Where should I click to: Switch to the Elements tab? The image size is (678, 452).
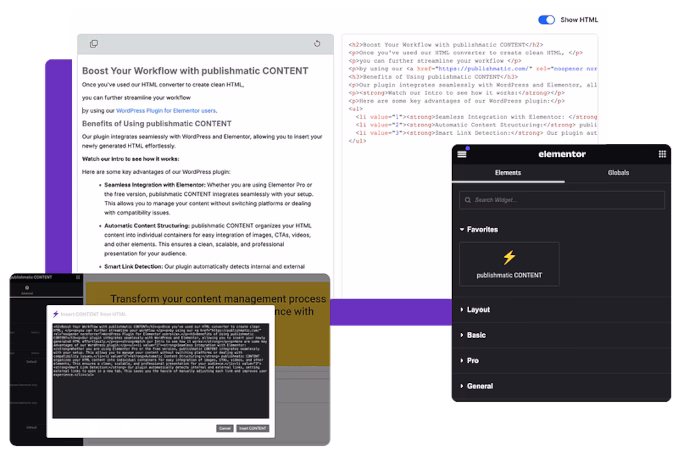coord(508,173)
